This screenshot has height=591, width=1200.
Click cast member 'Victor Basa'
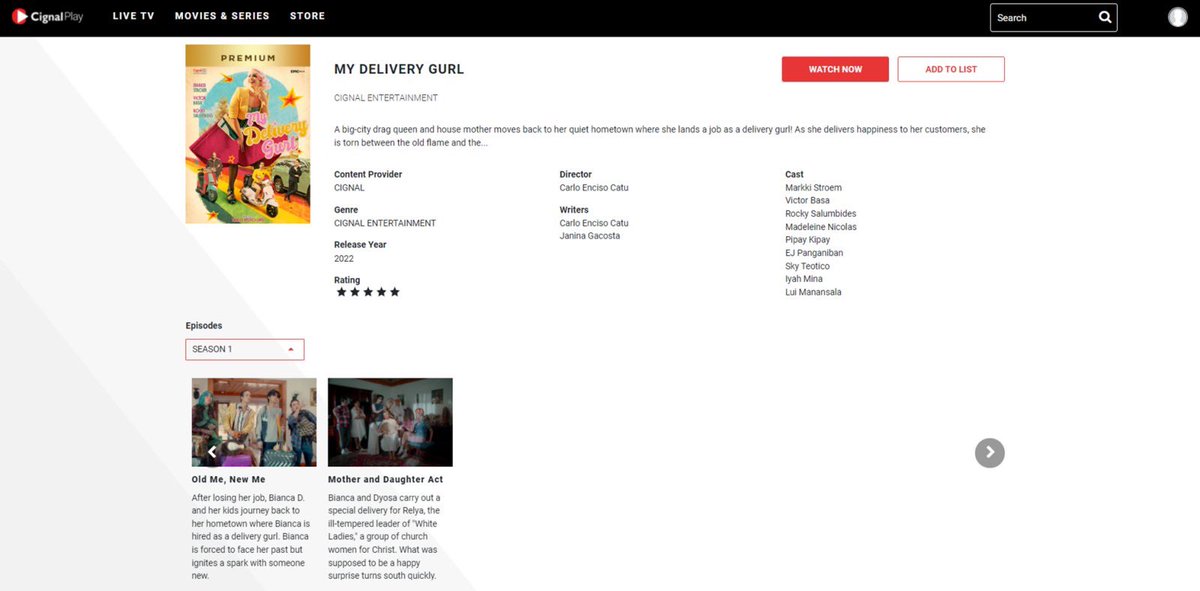808,200
